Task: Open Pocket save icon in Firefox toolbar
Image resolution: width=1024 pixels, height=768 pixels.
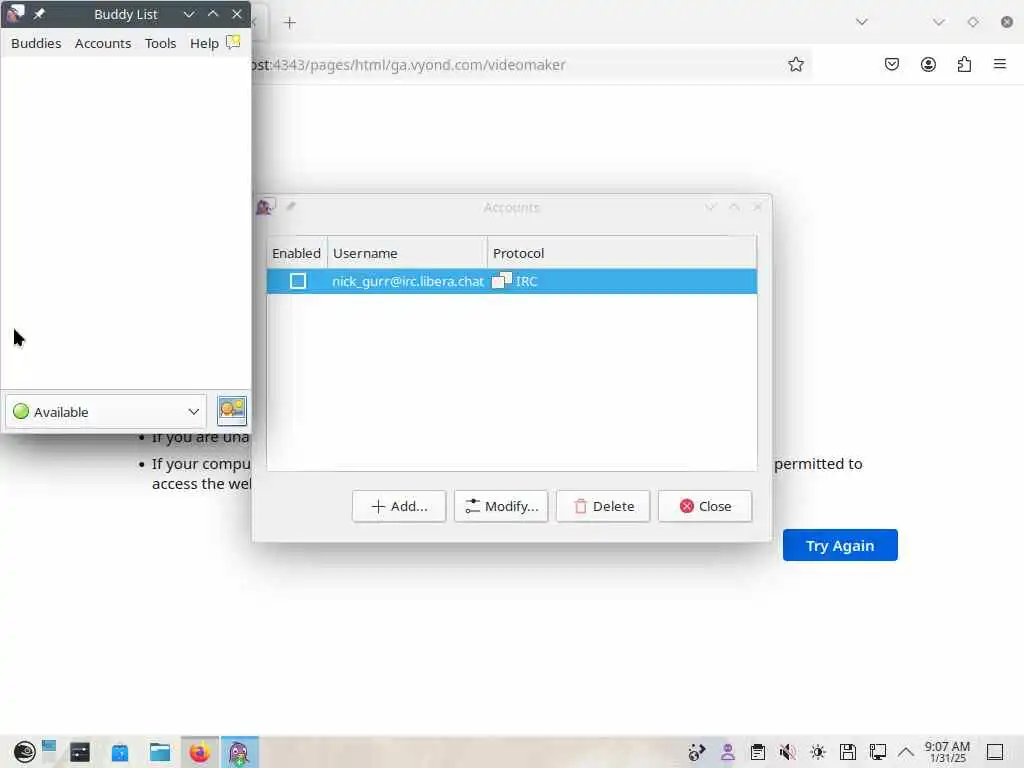Action: (891, 64)
